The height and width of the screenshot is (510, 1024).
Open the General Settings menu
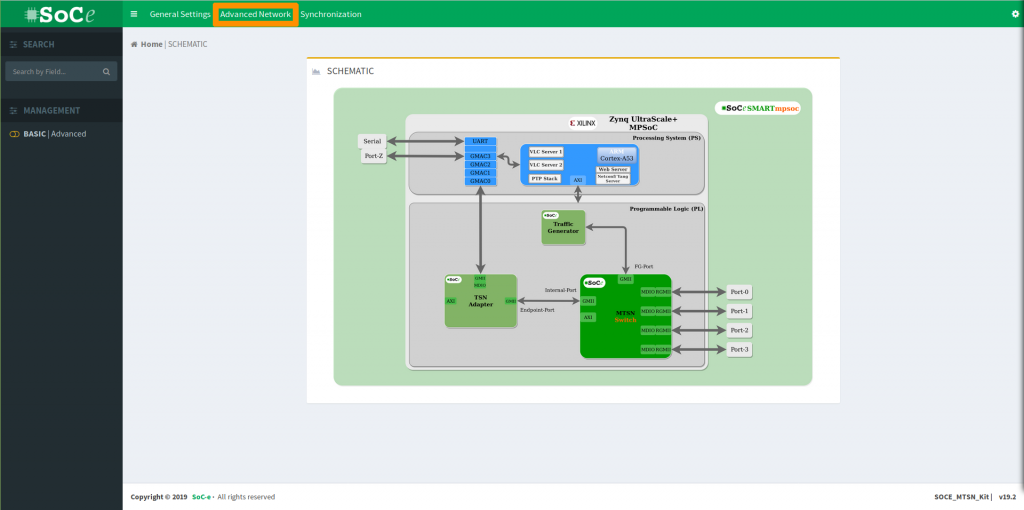[180, 14]
